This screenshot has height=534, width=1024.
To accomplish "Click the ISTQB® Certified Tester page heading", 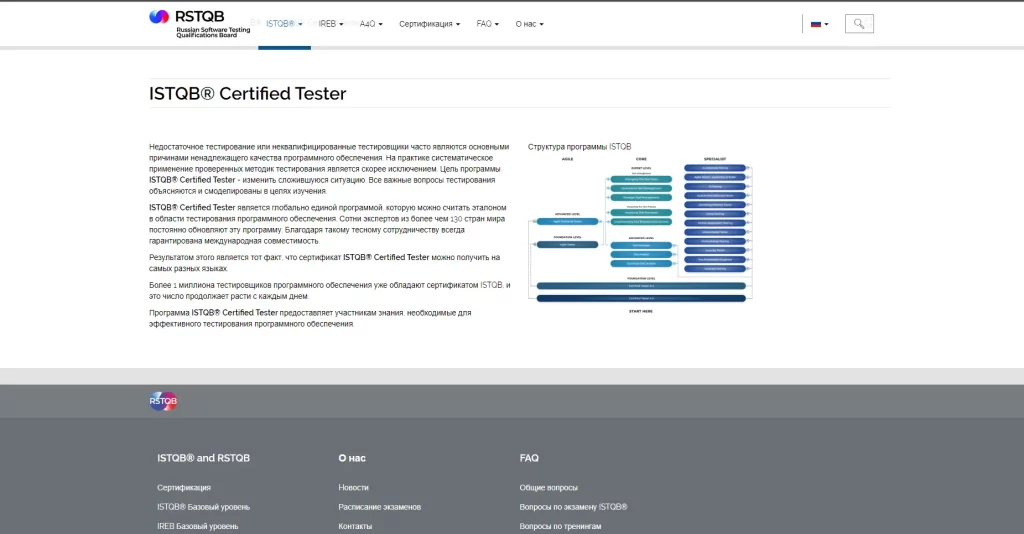I will point(248,93).
